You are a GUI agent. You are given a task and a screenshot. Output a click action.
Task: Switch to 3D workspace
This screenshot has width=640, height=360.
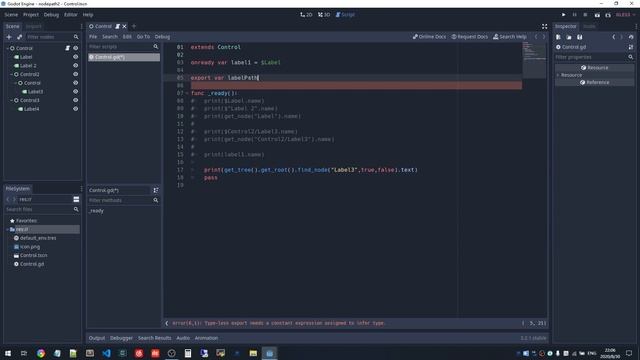324,15
